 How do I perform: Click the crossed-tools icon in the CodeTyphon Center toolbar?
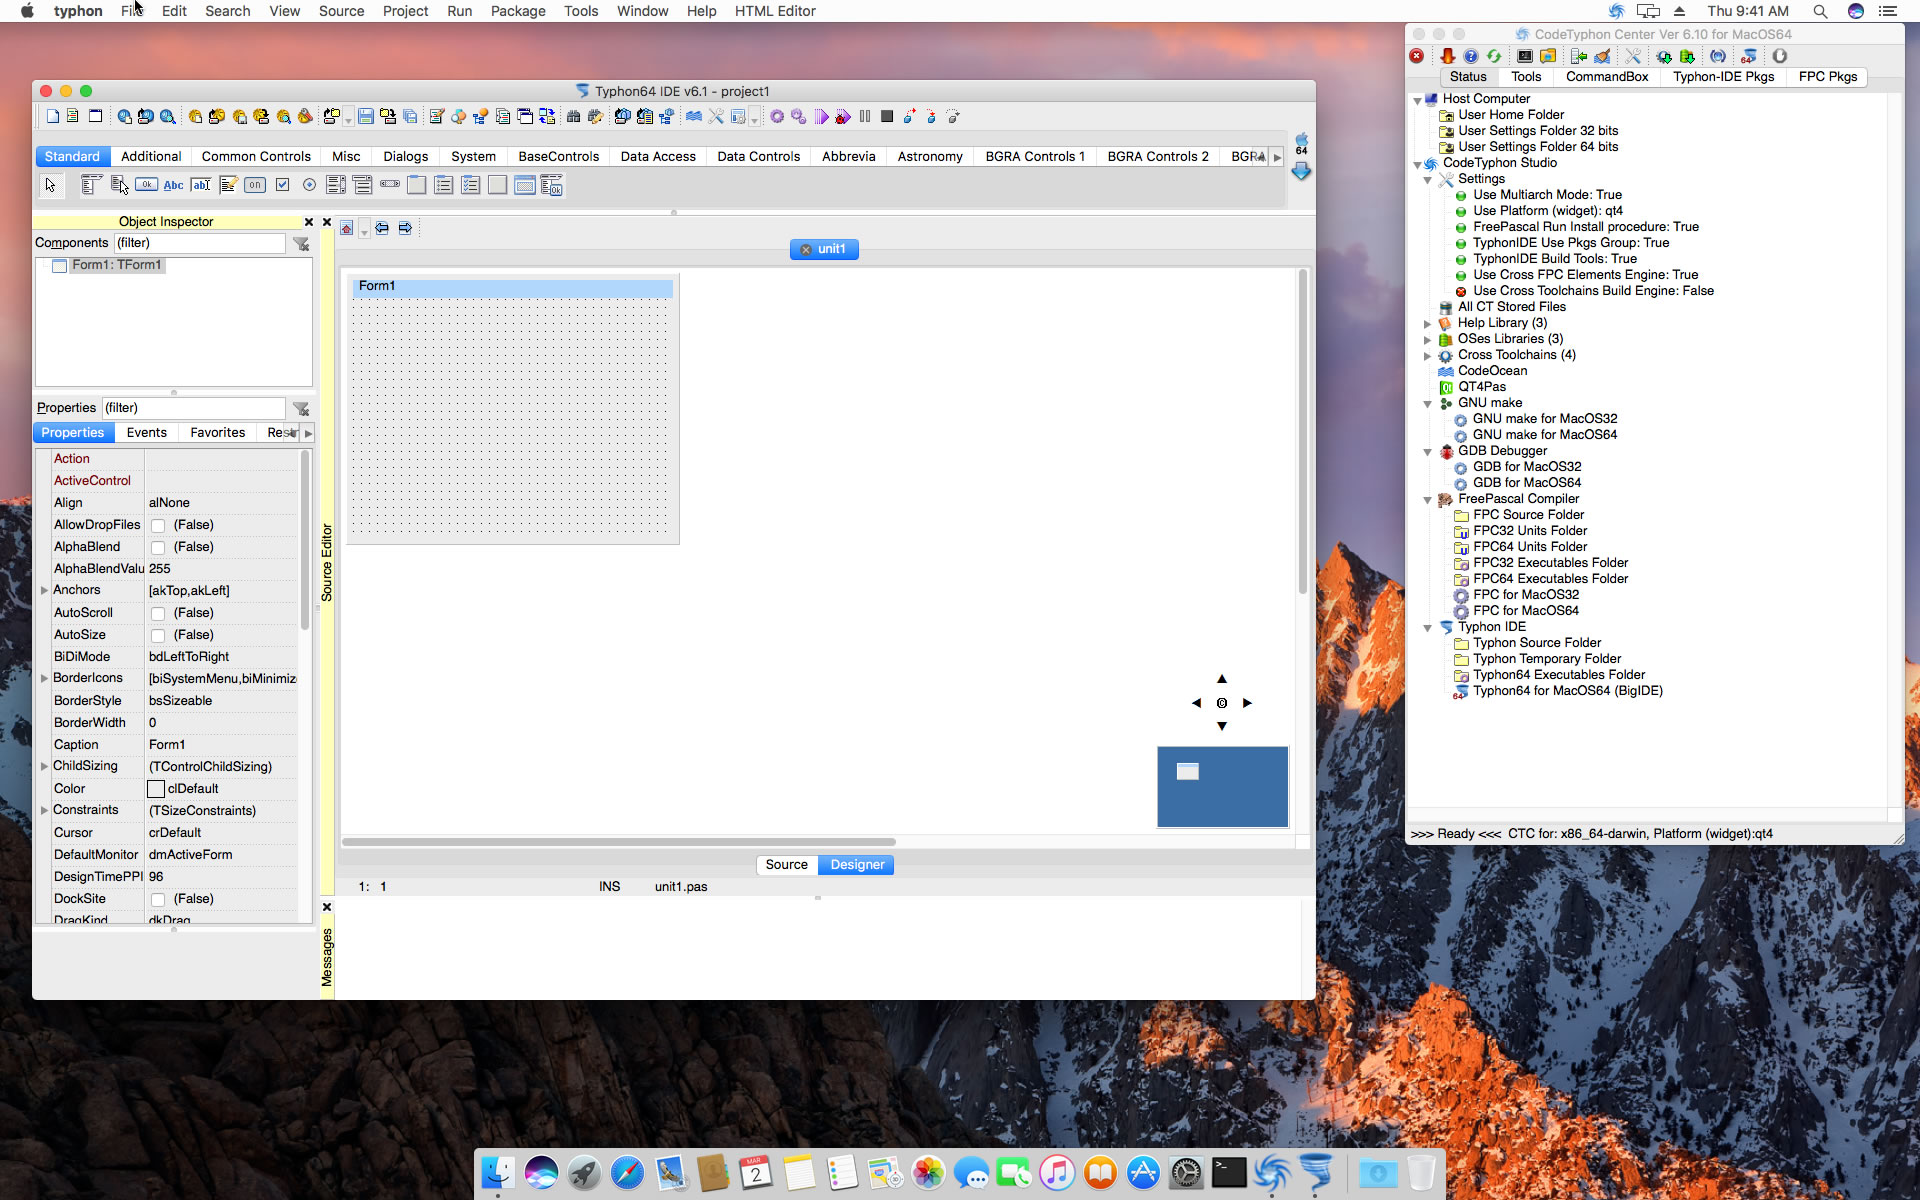(1633, 56)
